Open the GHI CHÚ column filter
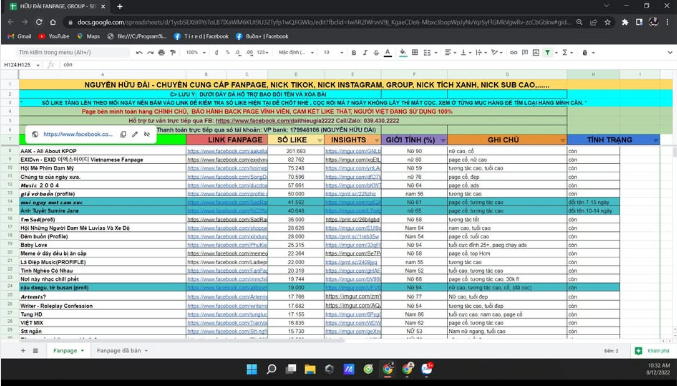Screen dimensions: 677x386 coord(562,140)
